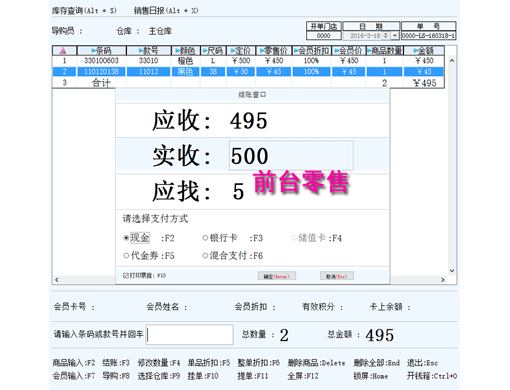Click the ¥495 total amount cell

pyautogui.click(x=424, y=83)
